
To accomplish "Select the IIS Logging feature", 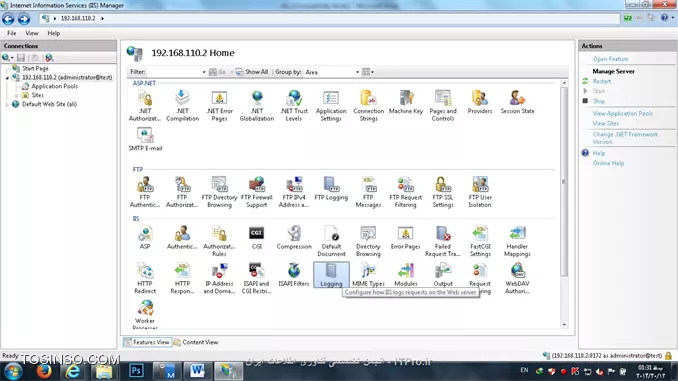I will coord(331,275).
